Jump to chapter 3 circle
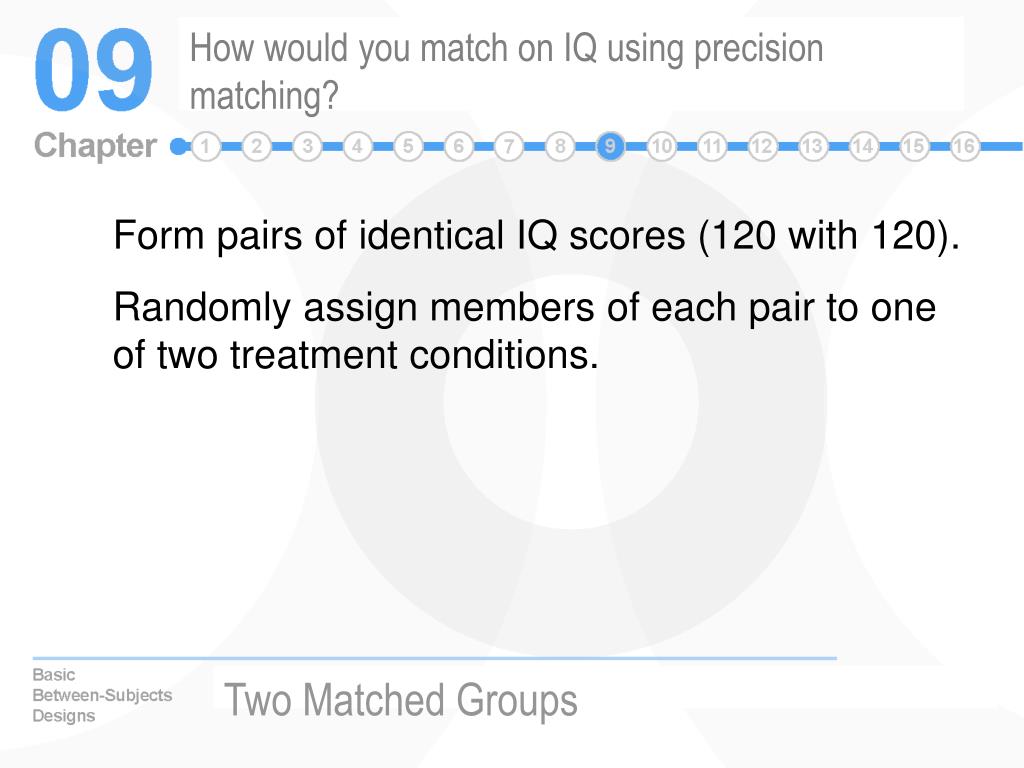 coord(307,146)
